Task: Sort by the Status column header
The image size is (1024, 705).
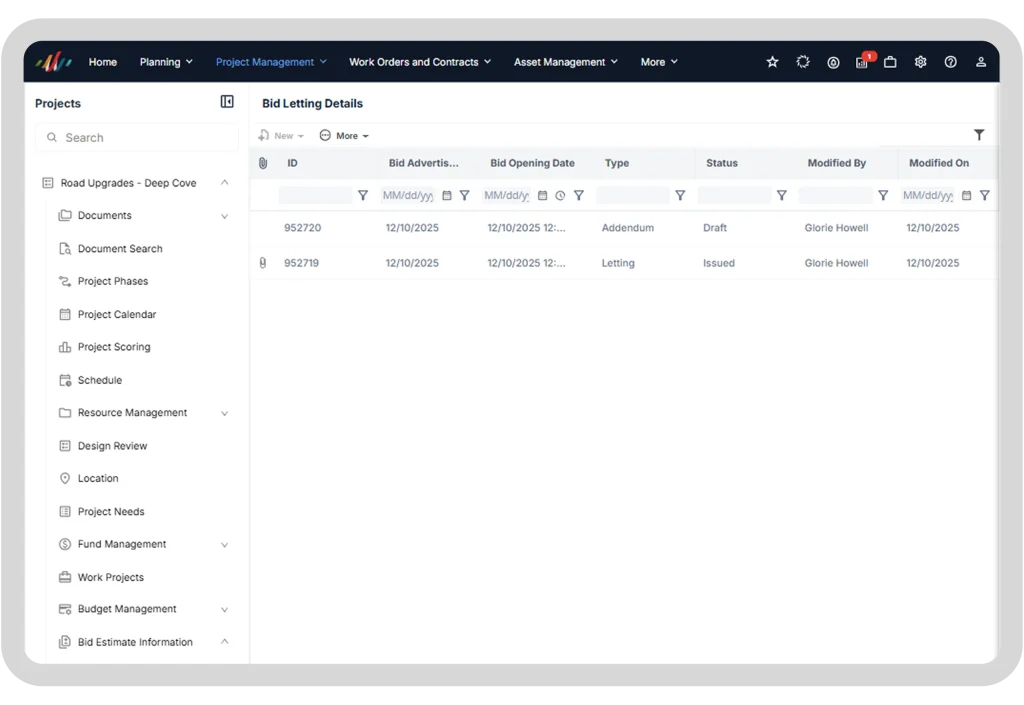Action: tap(722, 163)
